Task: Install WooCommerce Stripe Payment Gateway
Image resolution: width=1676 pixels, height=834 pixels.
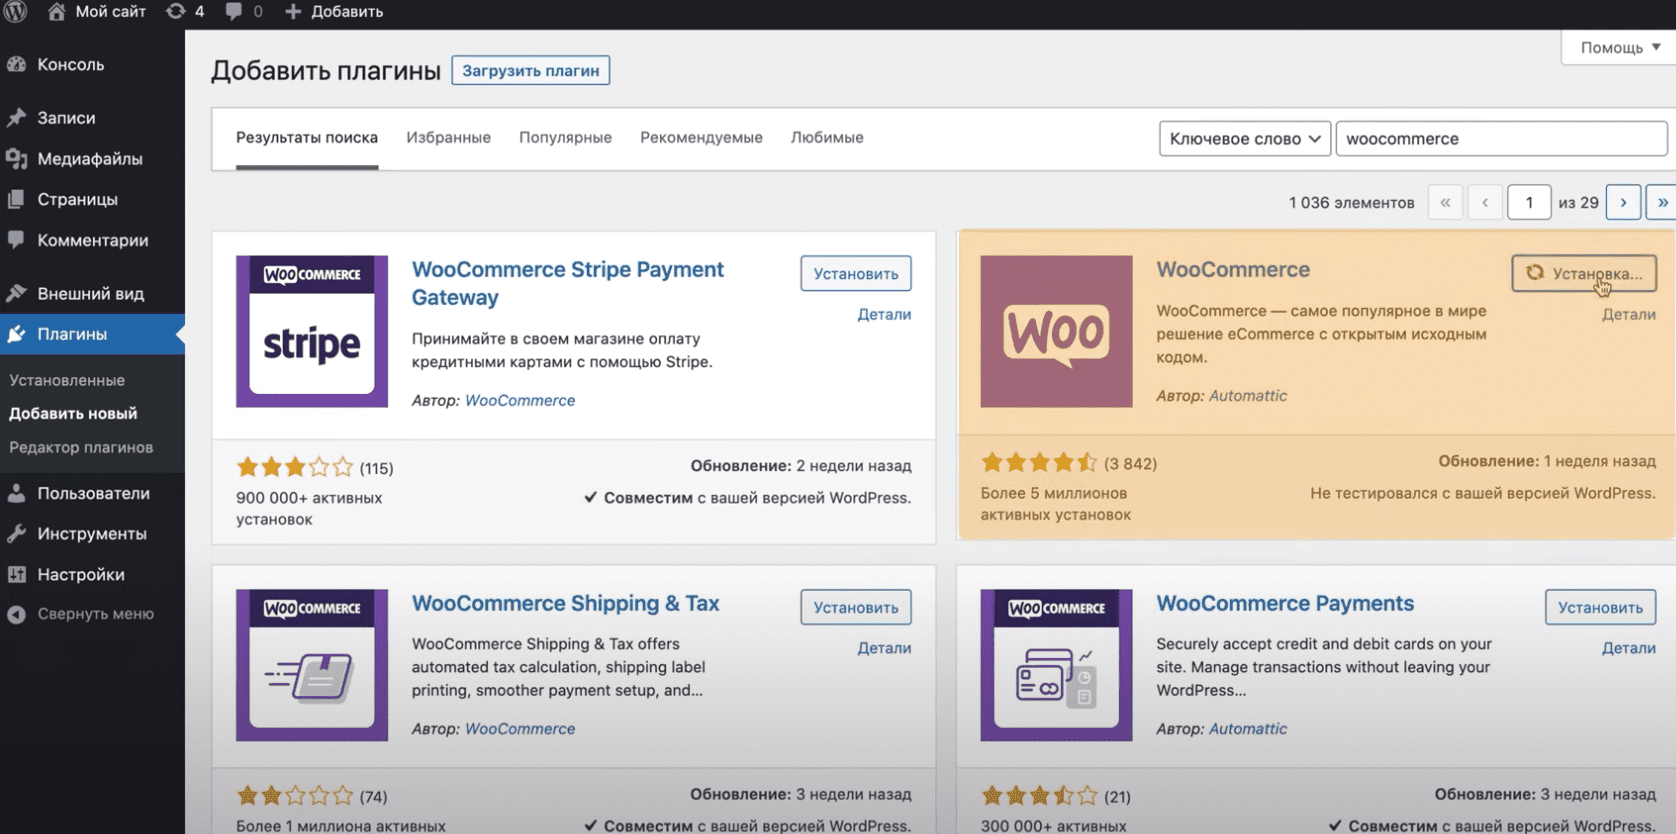Action: pos(856,273)
